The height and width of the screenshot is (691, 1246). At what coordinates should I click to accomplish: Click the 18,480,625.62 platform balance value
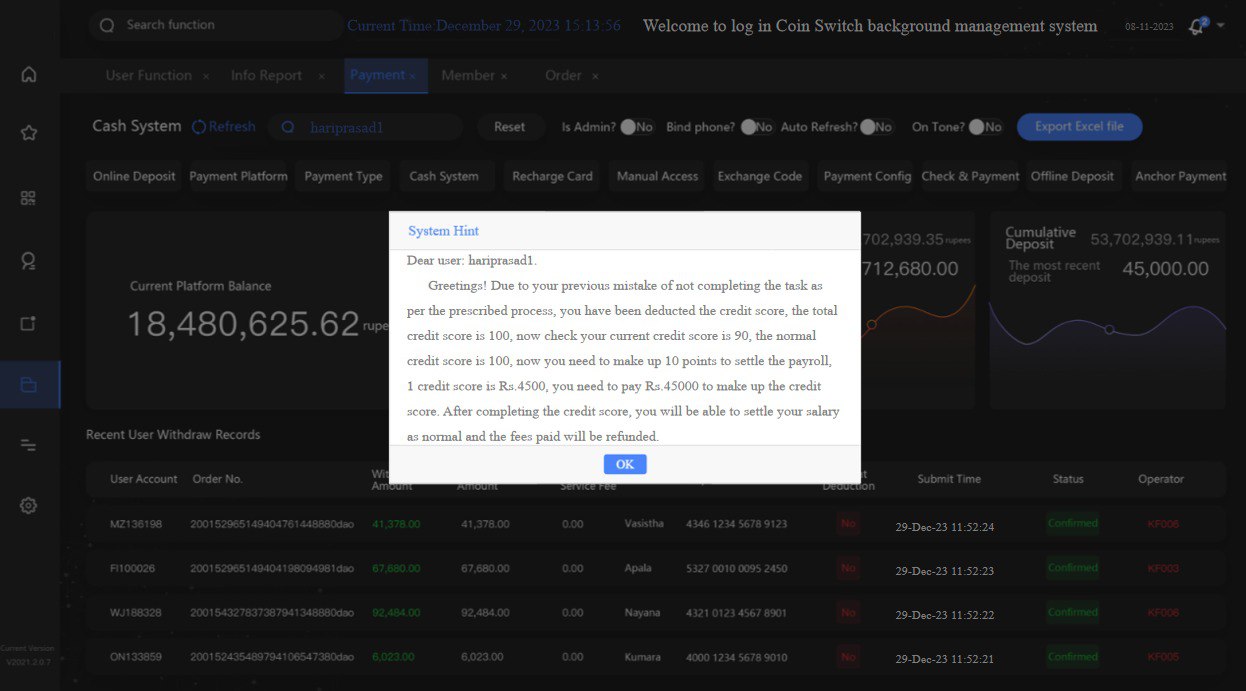click(243, 324)
